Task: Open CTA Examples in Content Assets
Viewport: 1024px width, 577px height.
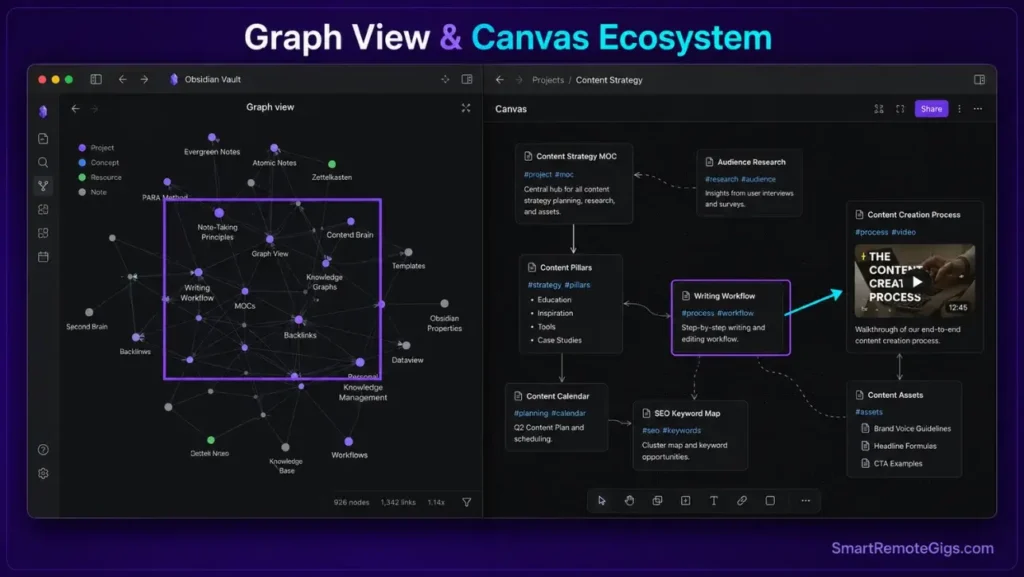Action: (x=891, y=463)
